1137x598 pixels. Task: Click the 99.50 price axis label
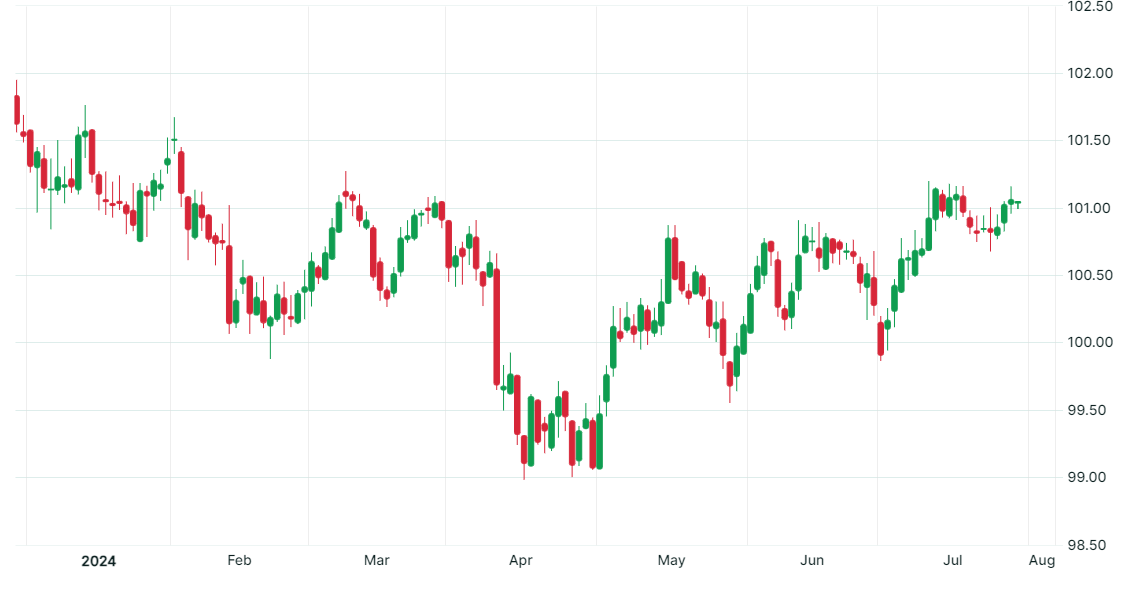[1090, 410]
